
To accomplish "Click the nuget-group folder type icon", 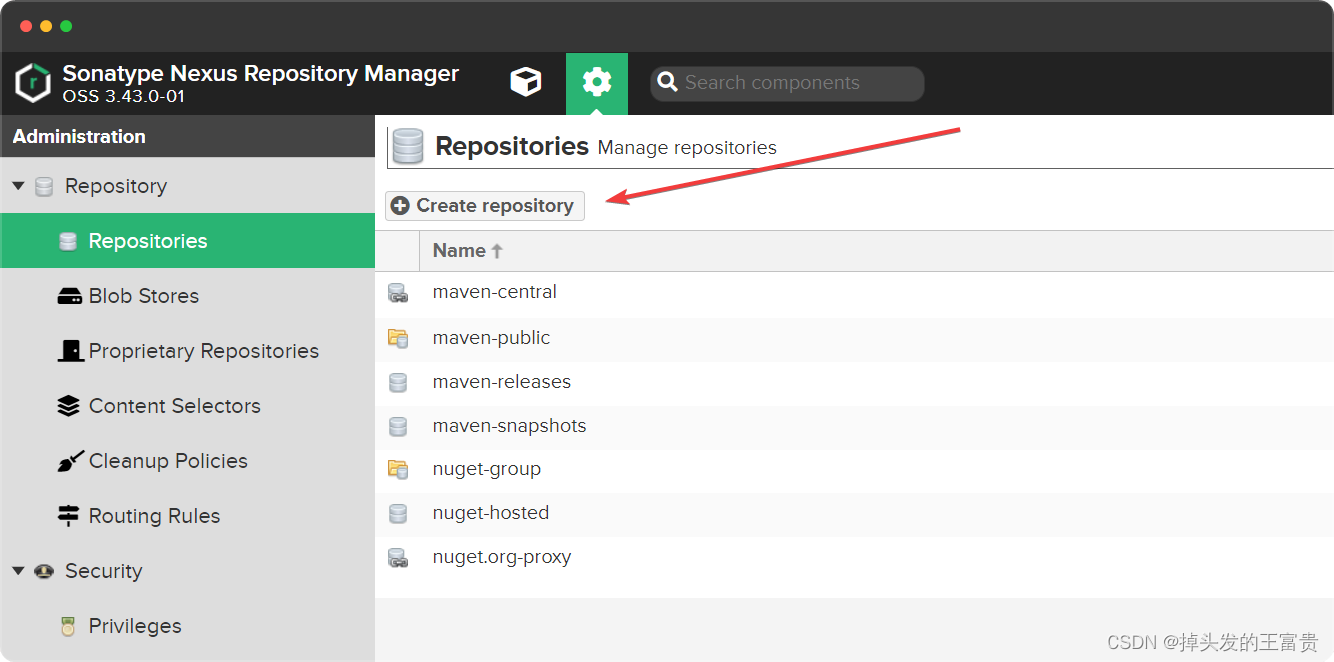I will (x=398, y=469).
